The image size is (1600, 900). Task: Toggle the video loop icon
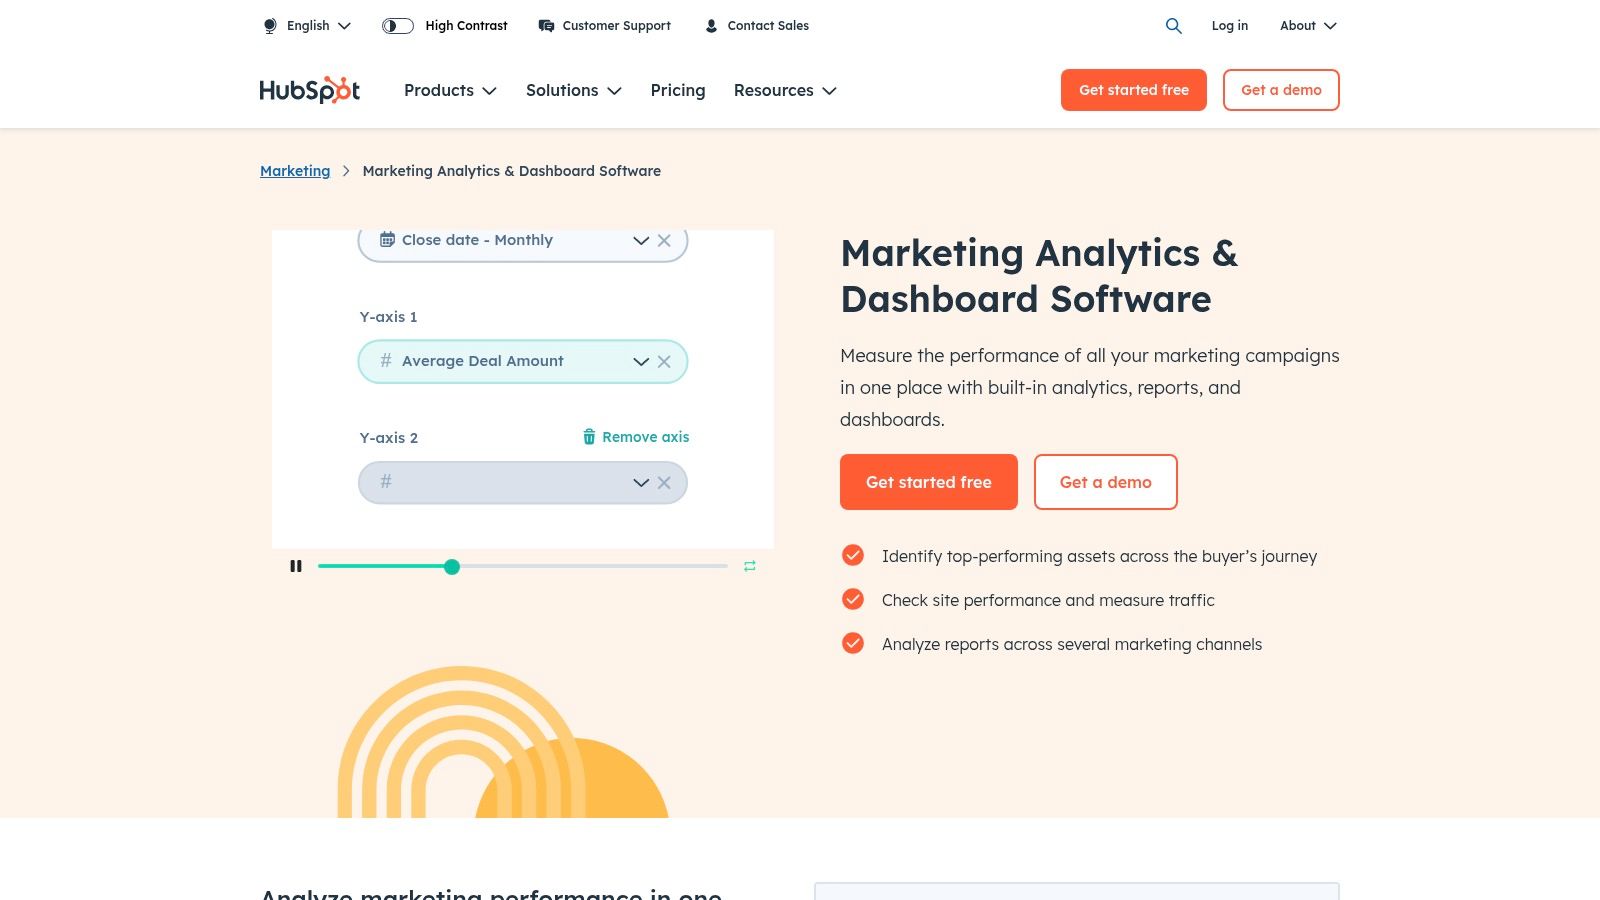click(750, 566)
